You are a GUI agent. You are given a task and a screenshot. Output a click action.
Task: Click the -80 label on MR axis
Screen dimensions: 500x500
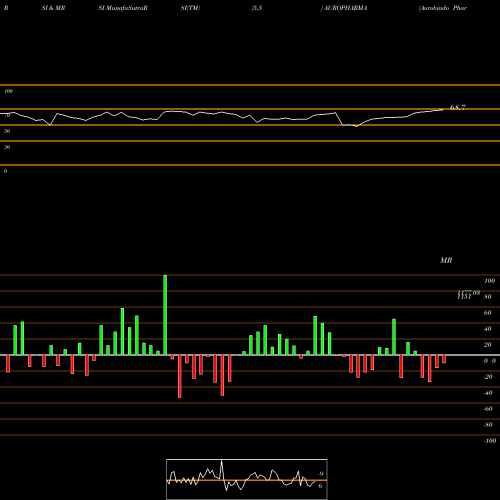tap(488, 425)
